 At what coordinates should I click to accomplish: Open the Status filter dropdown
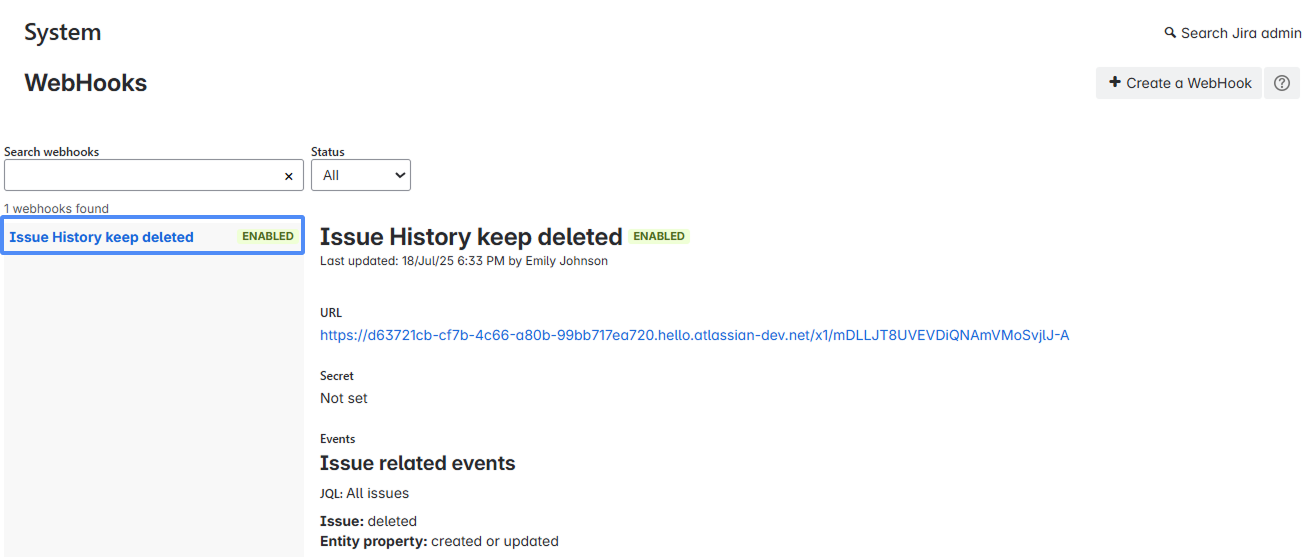(360, 175)
